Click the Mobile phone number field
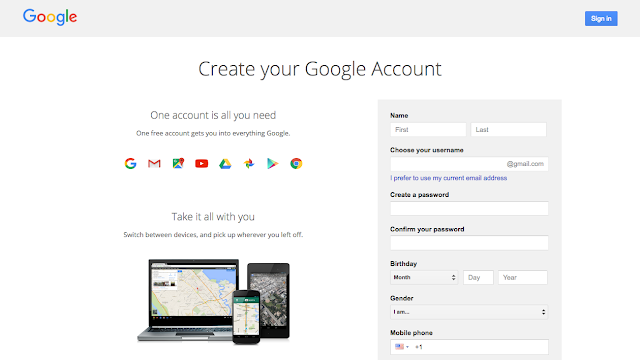This screenshot has height=360, width=640. (x=469, y=347)
